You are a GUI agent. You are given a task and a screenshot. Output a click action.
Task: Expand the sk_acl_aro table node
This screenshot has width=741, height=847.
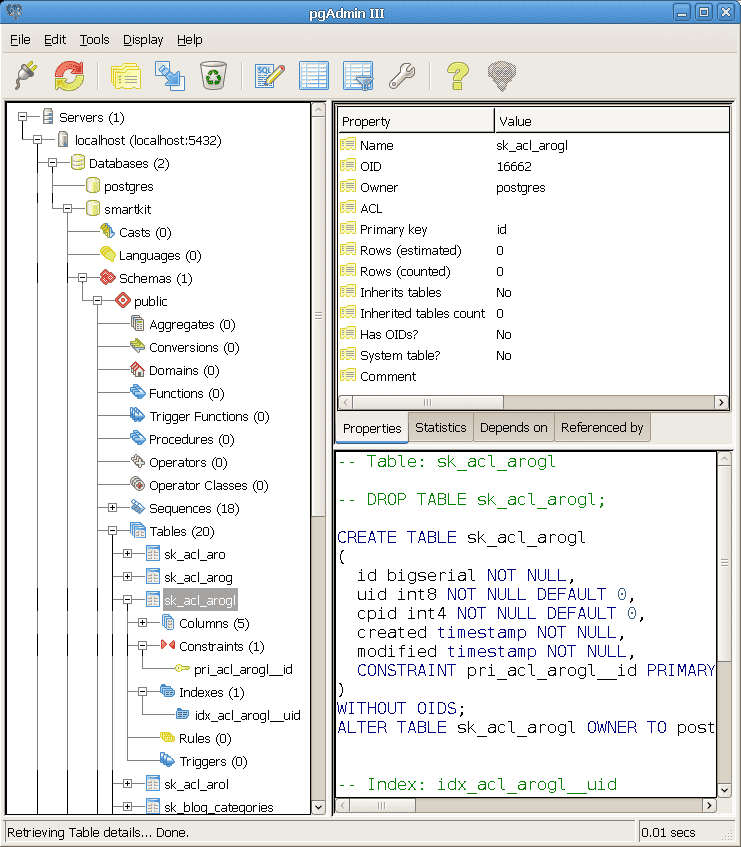(x=127, y=554)
